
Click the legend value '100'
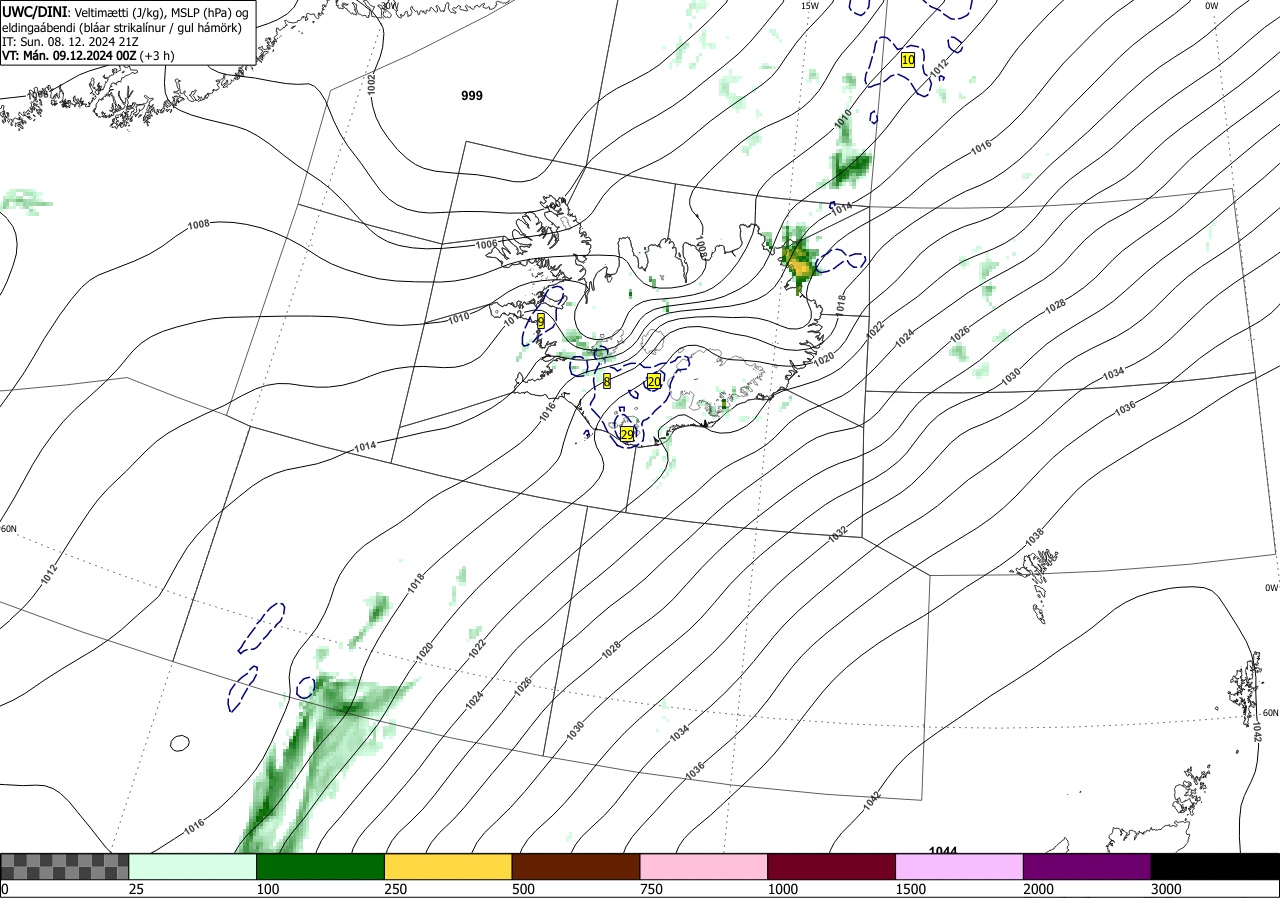[x=267, y=889]
